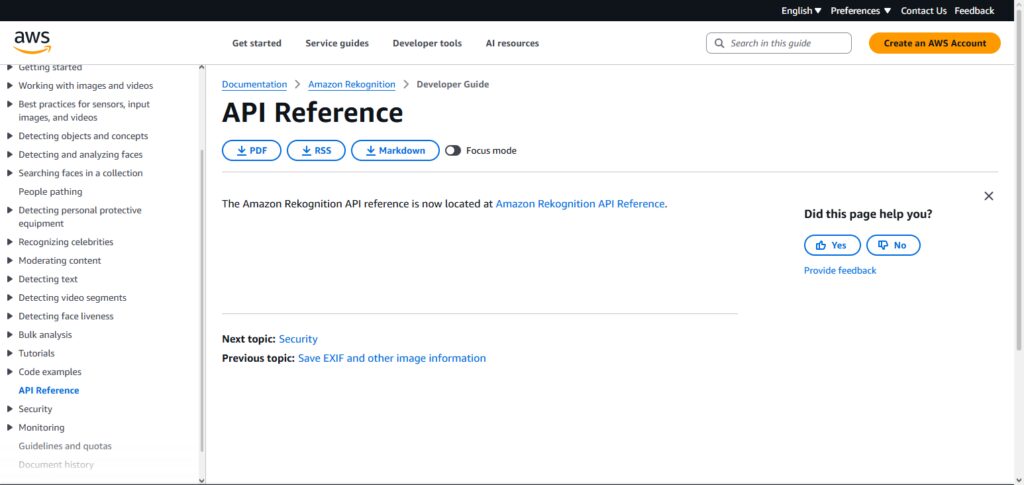The height and width of the screenshot is (485, 1024).
Task: Click sidebar scrollbar up arrow
Action: (201, 68)
